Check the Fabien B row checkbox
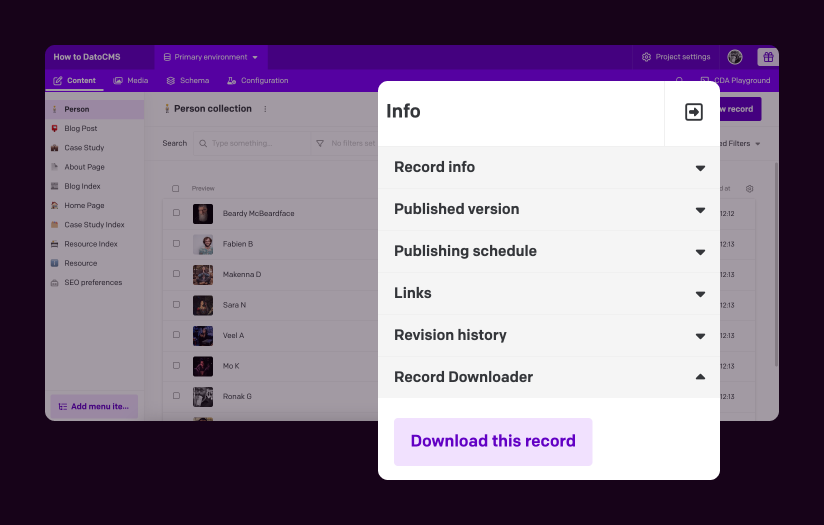Screen dimensions: 824x525 point(176,243)
